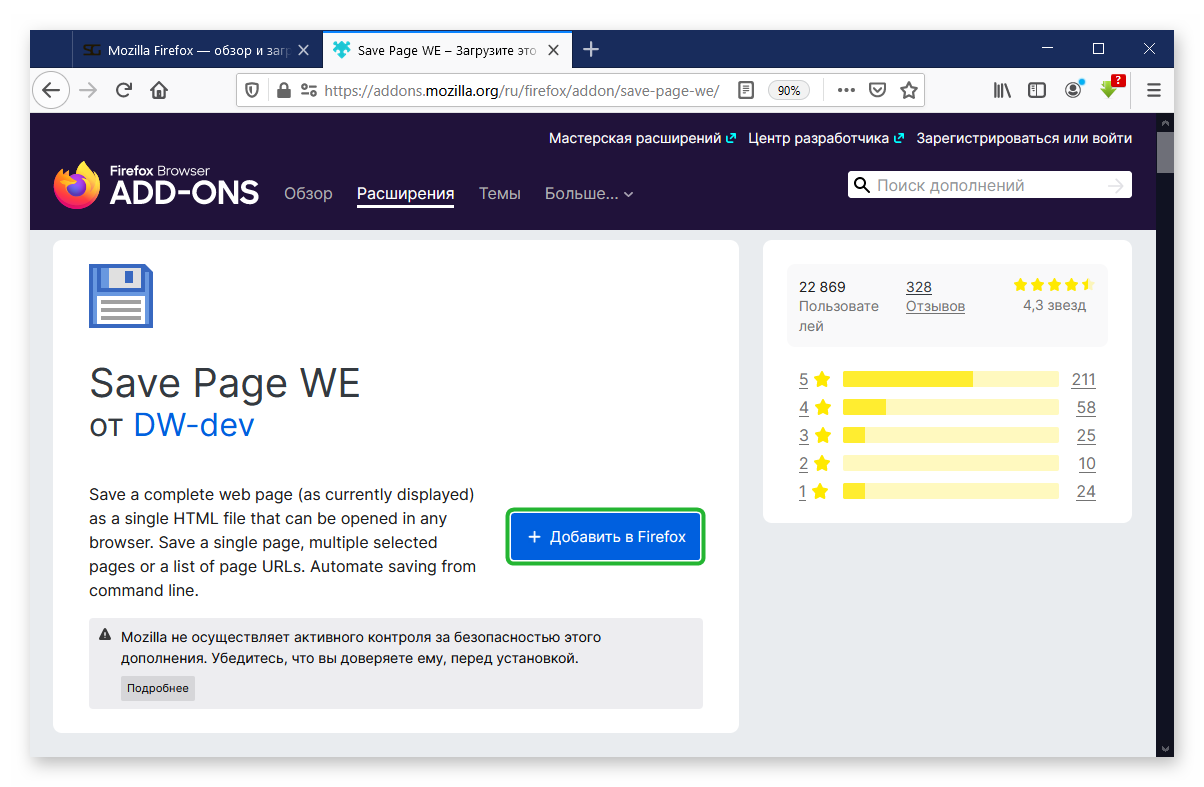Save page to Pocket icon
Screen dimensions: 1204x787
click(877, 90)
